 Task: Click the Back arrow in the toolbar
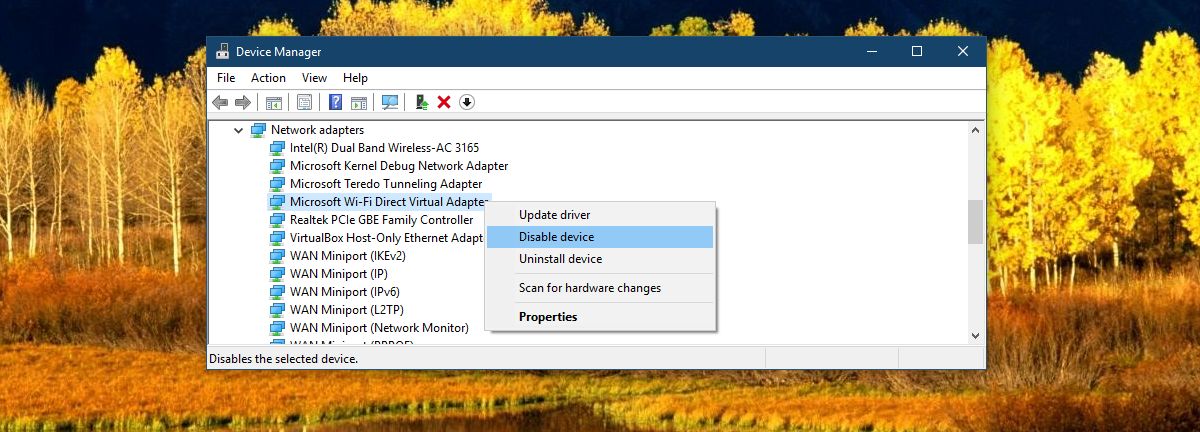point(220,102)
